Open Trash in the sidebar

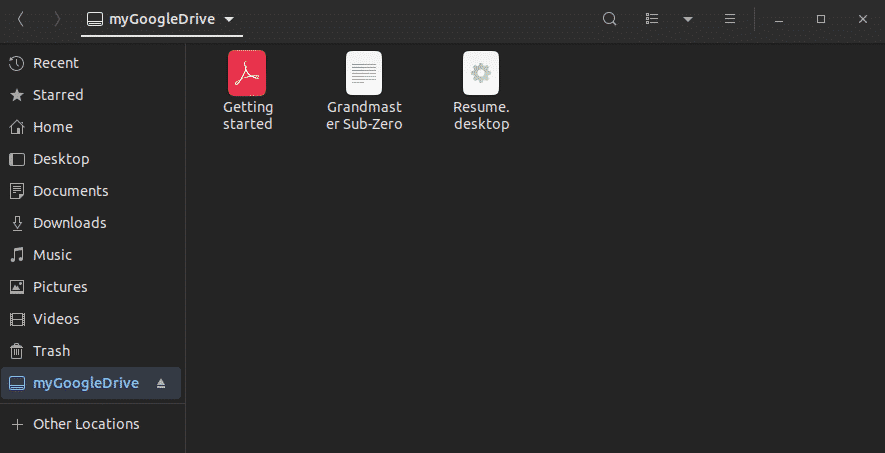[93, 351]
